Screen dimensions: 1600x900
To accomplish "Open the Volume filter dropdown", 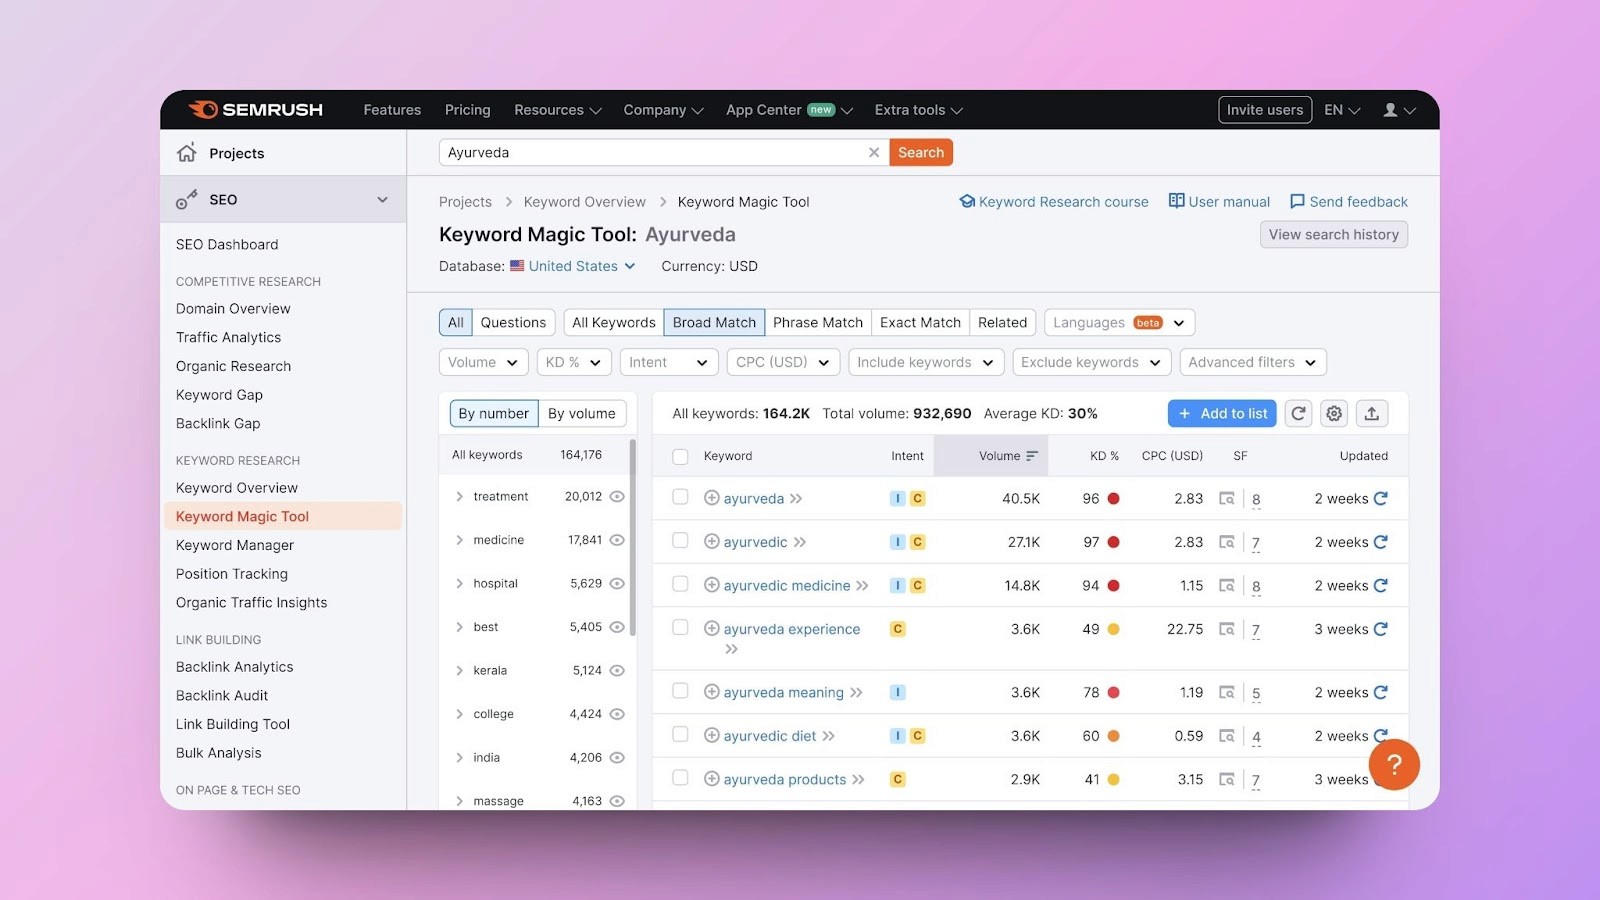I will pos(483,362).
